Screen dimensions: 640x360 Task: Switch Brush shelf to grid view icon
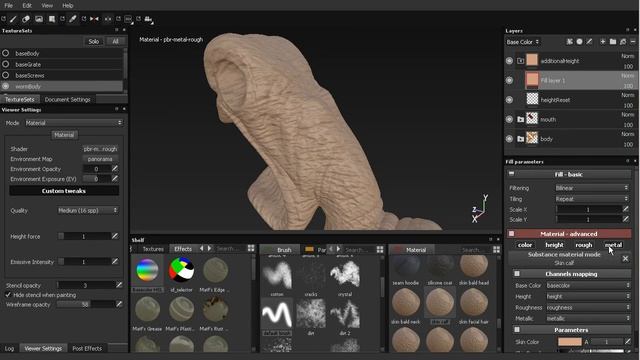coord(380,249)
